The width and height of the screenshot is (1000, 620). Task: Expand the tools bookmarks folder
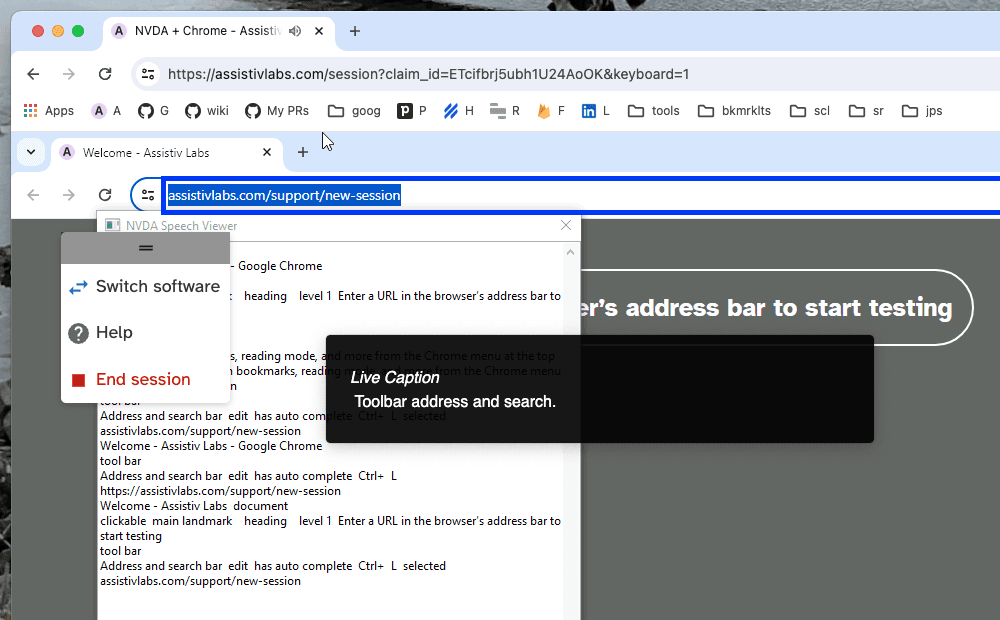654,111
